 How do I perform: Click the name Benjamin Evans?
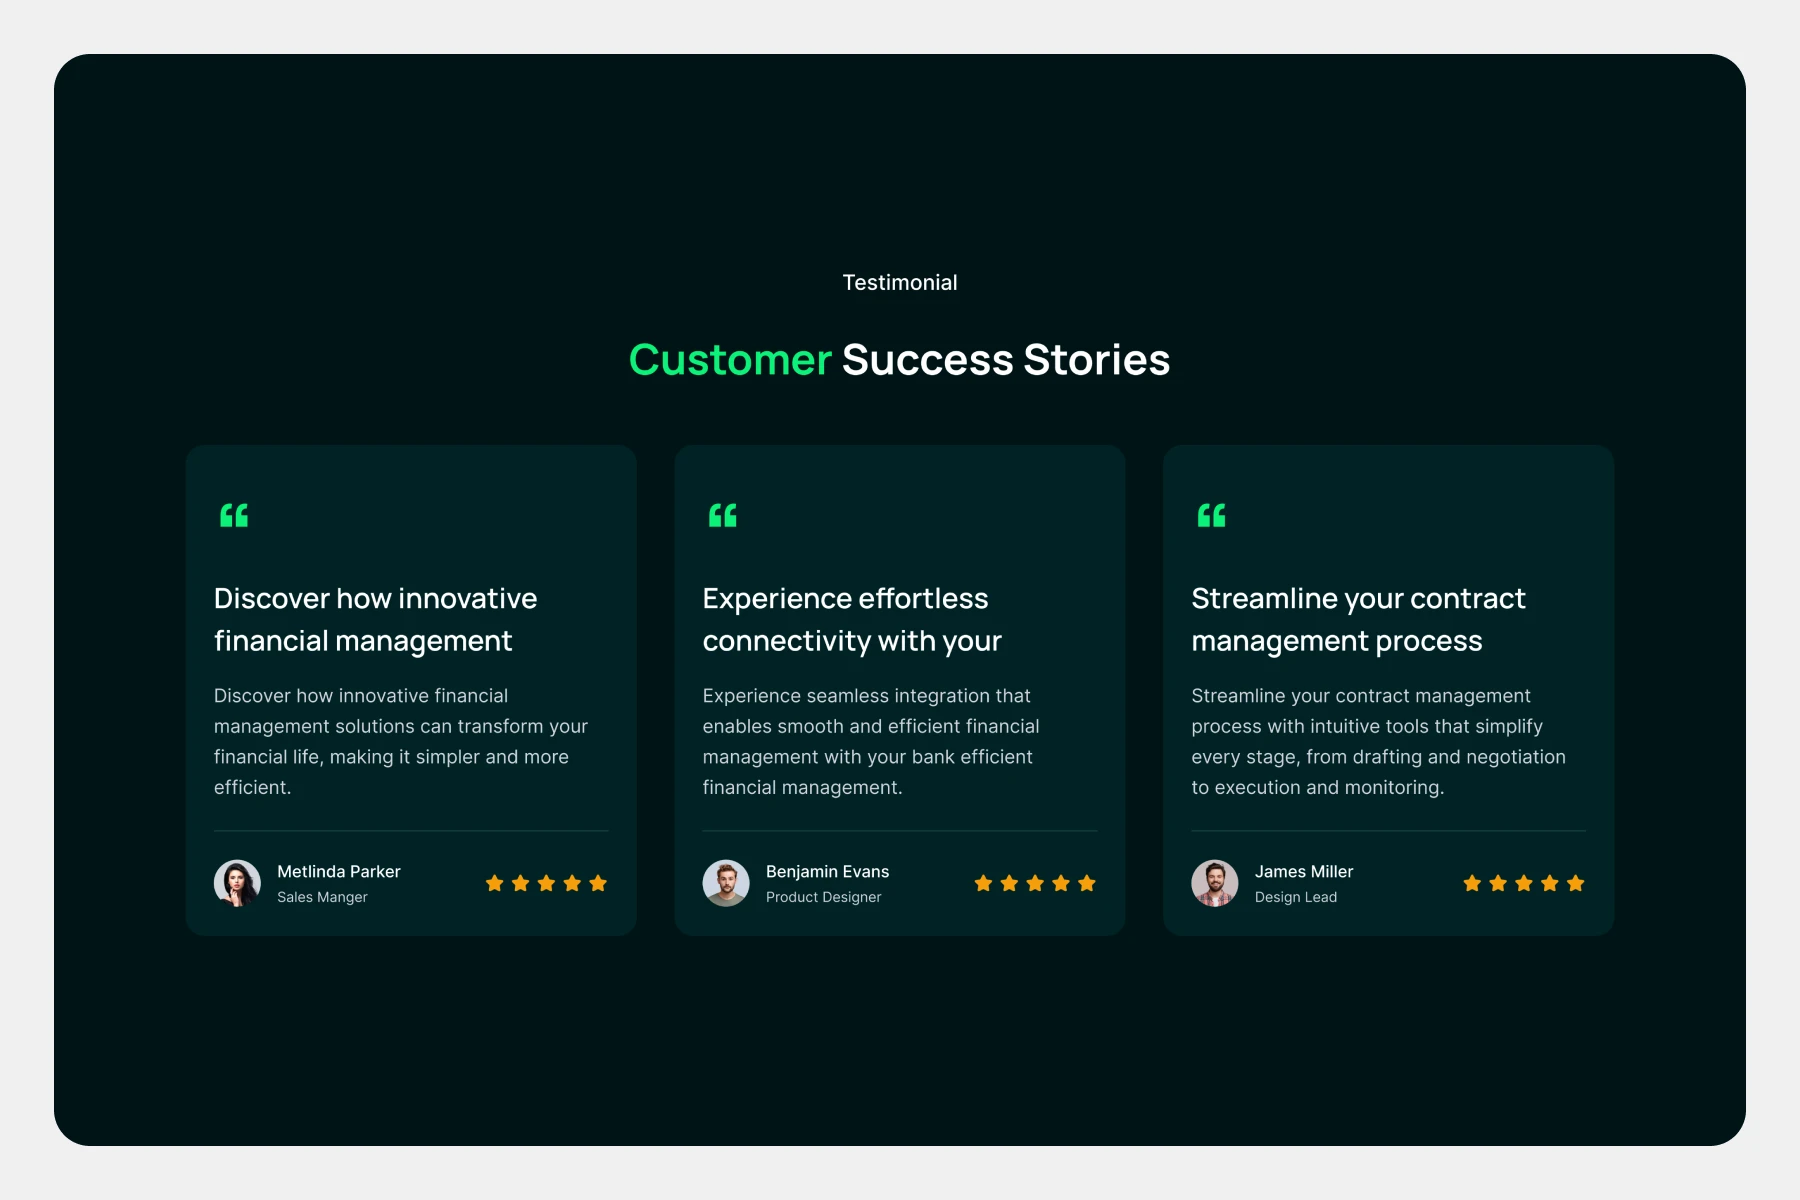point(827,872)
